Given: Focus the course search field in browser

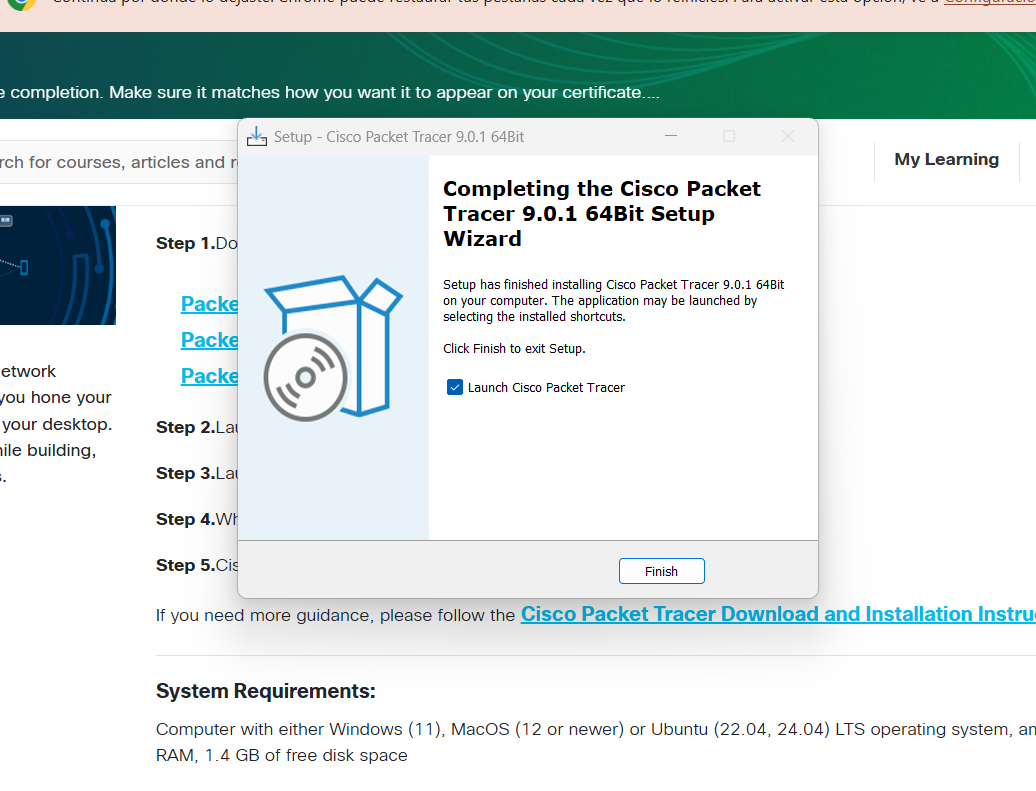Looking at the screenshot, I should (x=119, y=162).
